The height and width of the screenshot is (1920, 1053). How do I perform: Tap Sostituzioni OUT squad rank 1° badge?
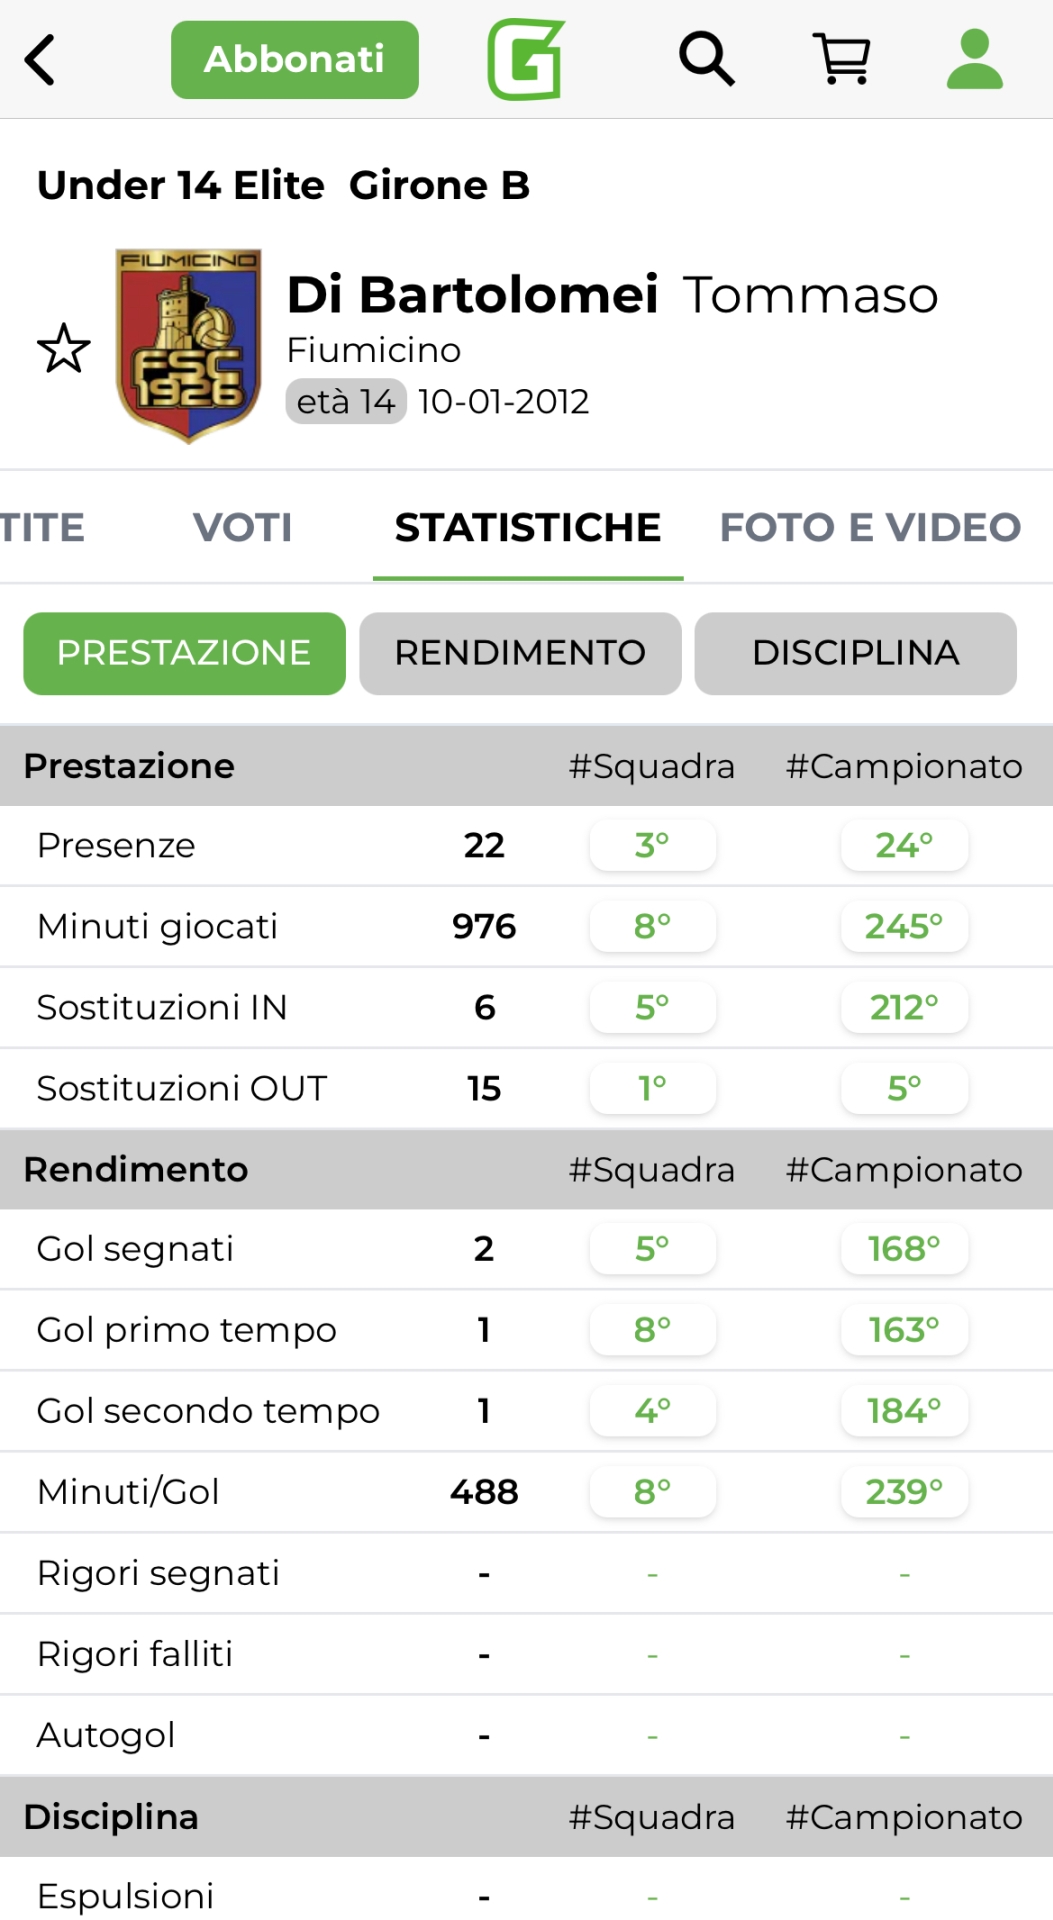click(x=652, y=1088)
